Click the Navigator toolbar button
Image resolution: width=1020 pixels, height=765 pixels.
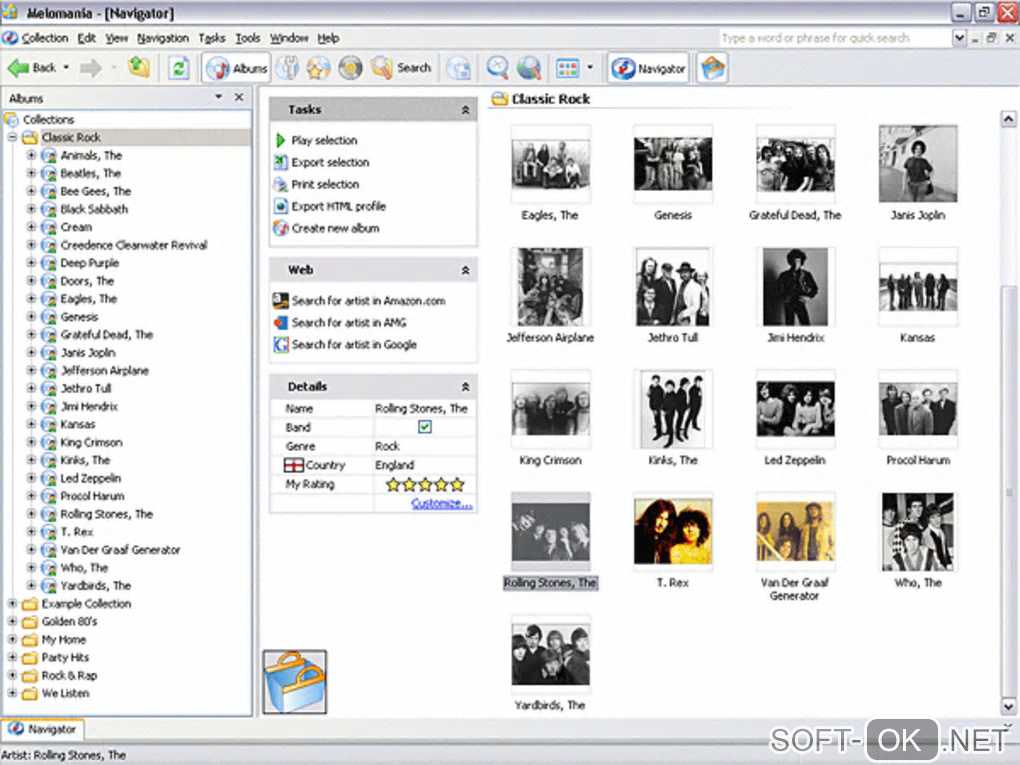point(649,68)
